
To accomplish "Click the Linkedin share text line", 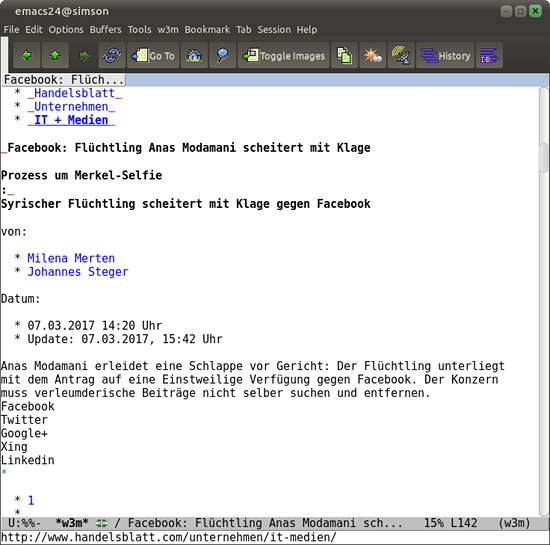I will [x=28, y=460].
